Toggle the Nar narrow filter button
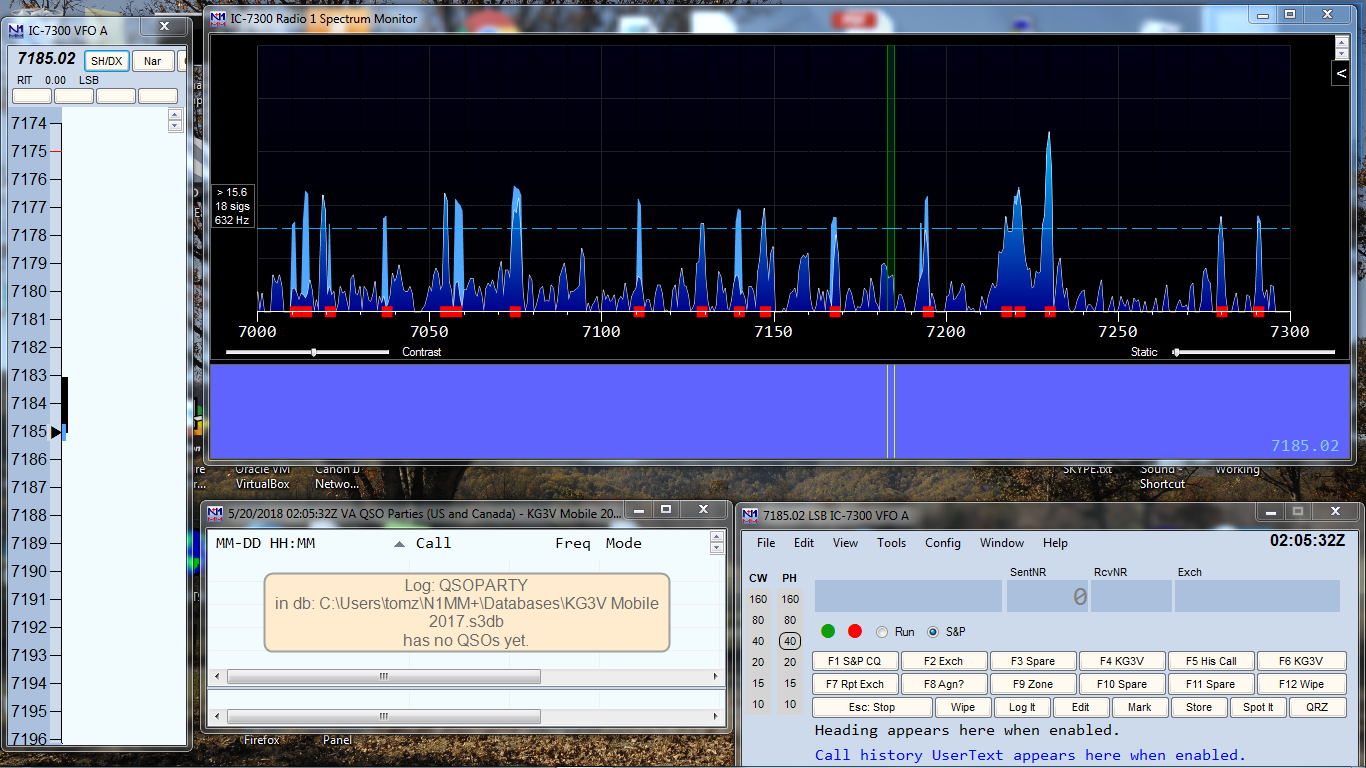1366x768 pixels. [152, 60]
